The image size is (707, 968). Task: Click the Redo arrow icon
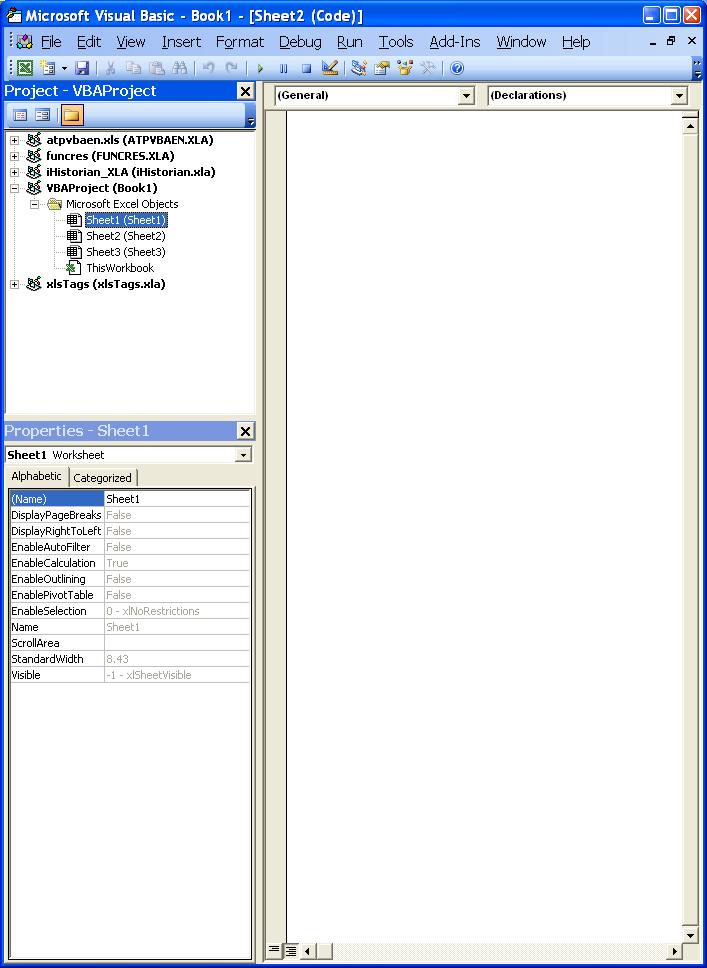[232, 68]
